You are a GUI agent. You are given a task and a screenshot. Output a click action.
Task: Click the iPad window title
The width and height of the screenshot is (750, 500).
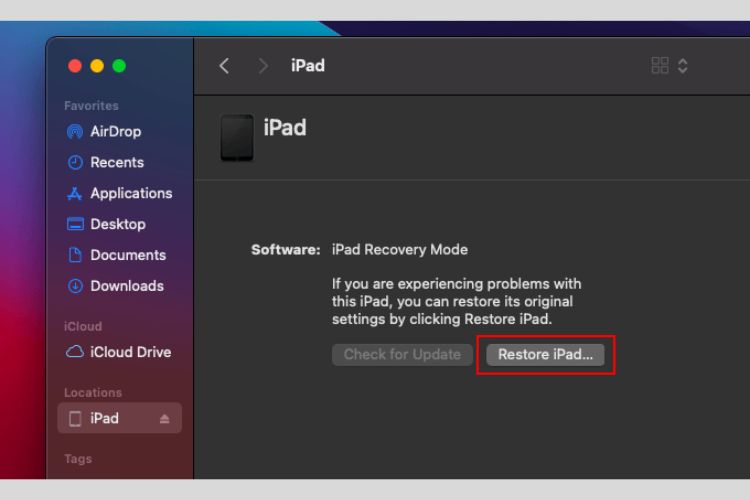pos(308,66)
